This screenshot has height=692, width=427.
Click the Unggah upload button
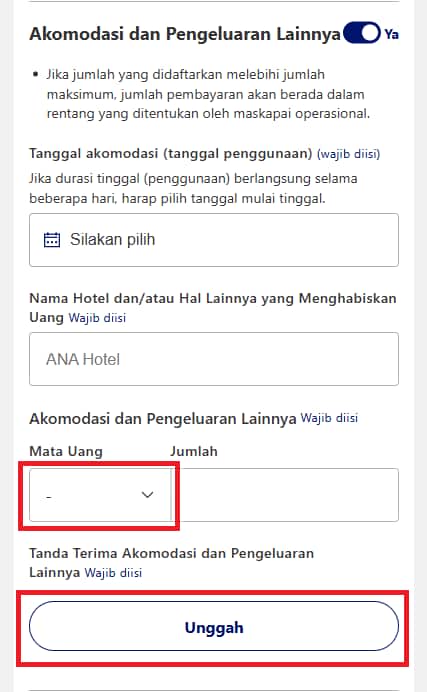point(214,626)
